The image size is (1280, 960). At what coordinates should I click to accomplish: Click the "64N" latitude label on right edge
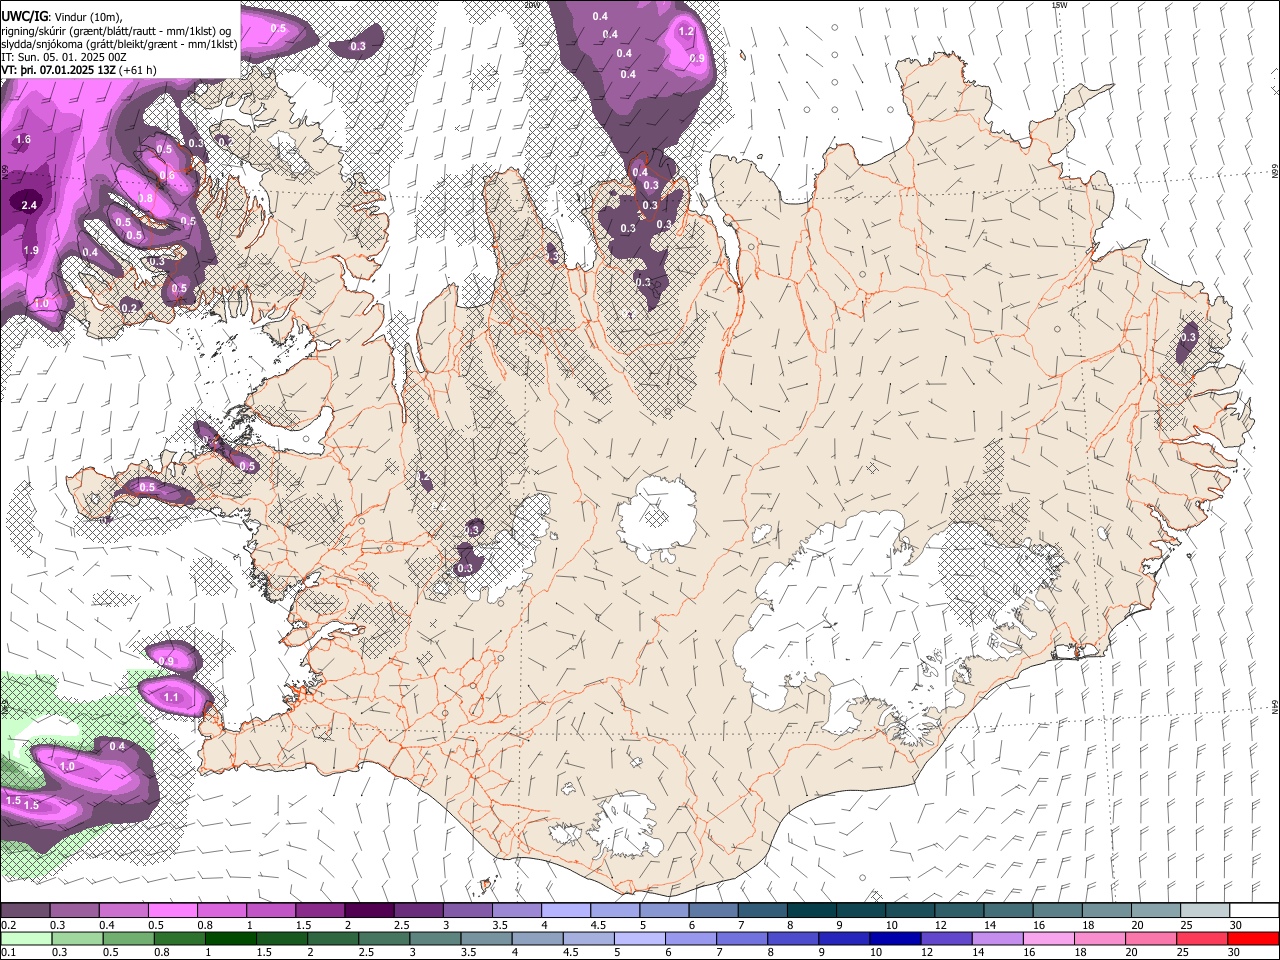pos(1275,706)
